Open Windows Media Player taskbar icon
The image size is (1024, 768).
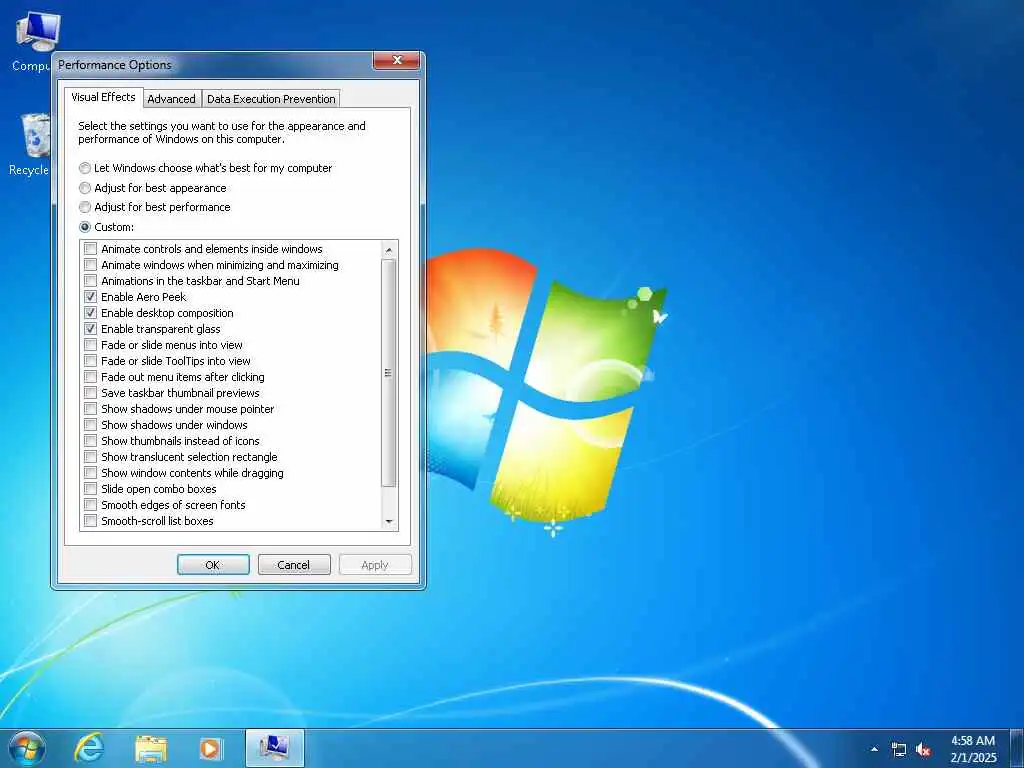click(211, 749)
